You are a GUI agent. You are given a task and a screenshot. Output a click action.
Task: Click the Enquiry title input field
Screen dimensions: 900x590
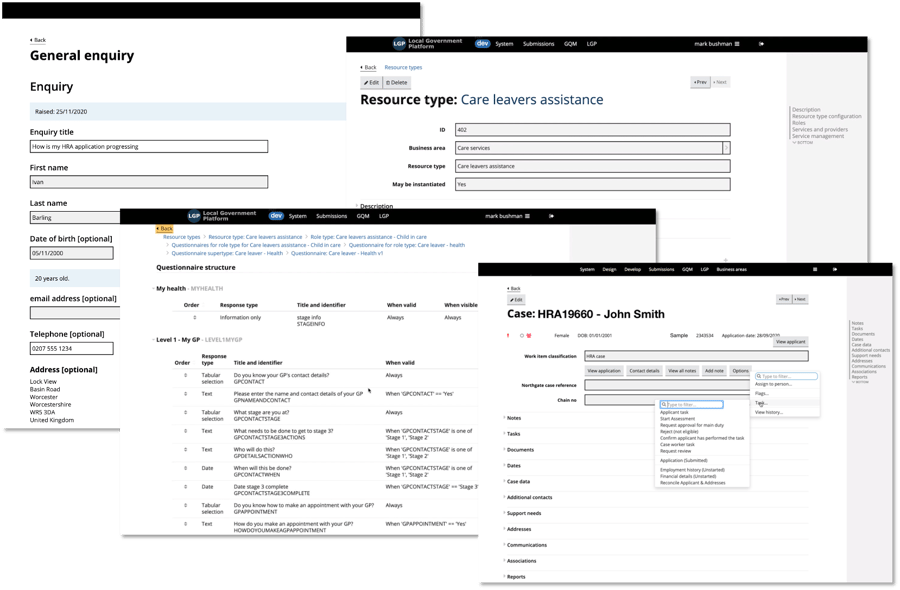point(149,146)
